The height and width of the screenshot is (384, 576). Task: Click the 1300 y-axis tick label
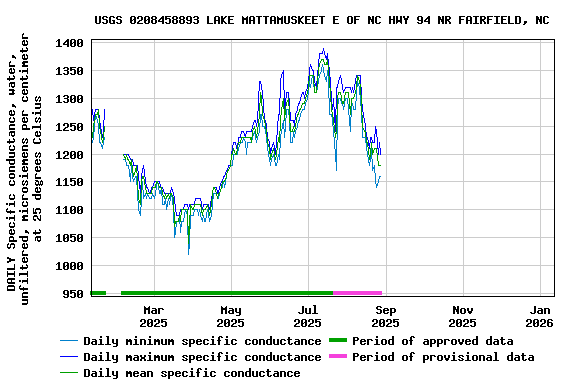pos(69,99)
